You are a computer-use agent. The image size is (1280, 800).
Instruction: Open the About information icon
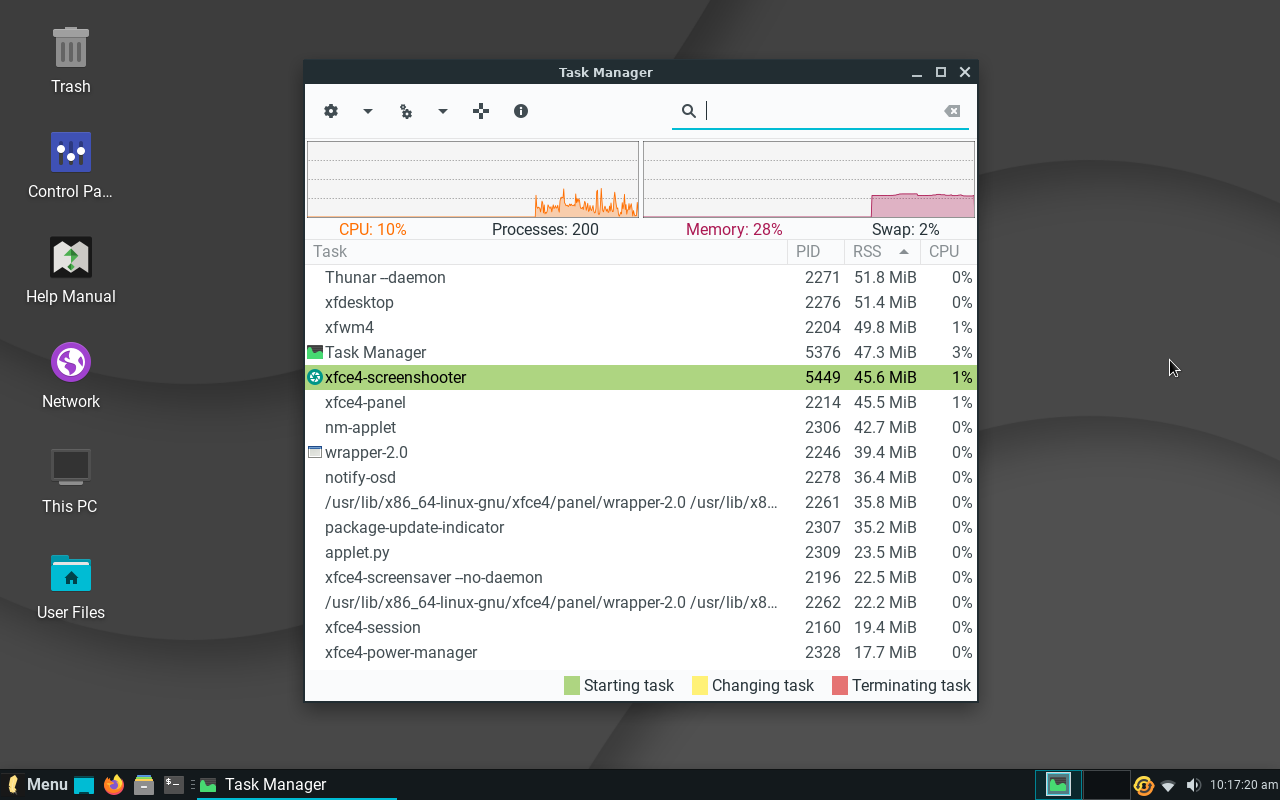click(520, 111)
